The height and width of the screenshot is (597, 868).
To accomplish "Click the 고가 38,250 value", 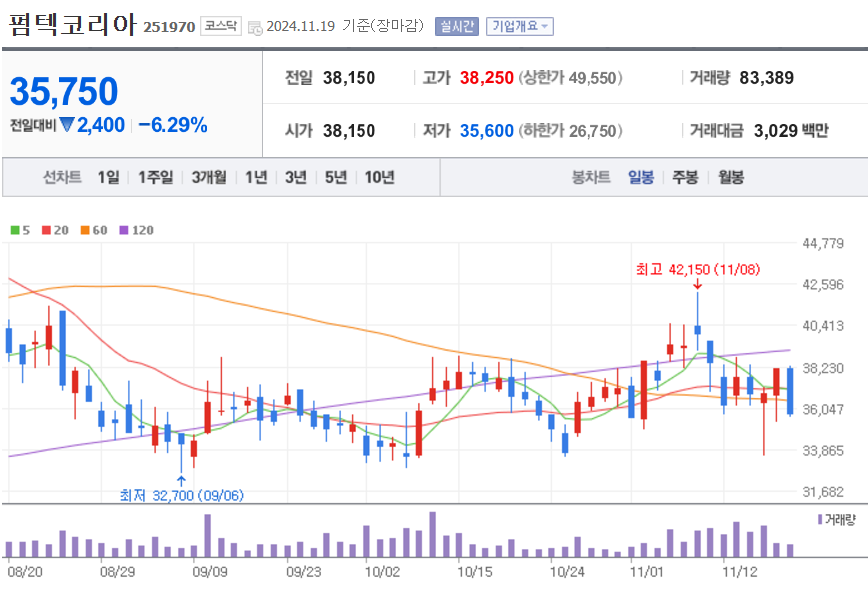I will click(x=487, y=78).
